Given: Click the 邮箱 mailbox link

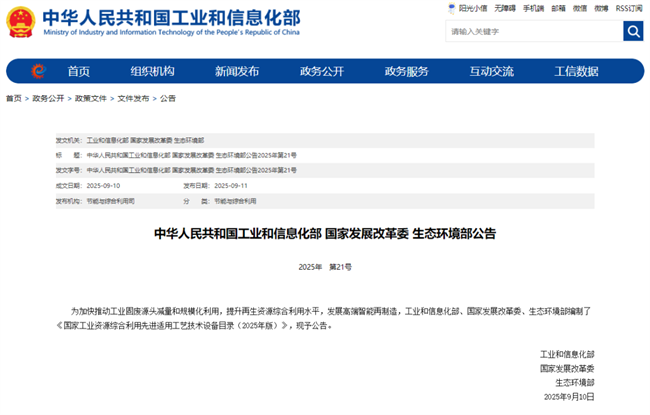Looking at the screenshot, I should [x=558, y=8].
